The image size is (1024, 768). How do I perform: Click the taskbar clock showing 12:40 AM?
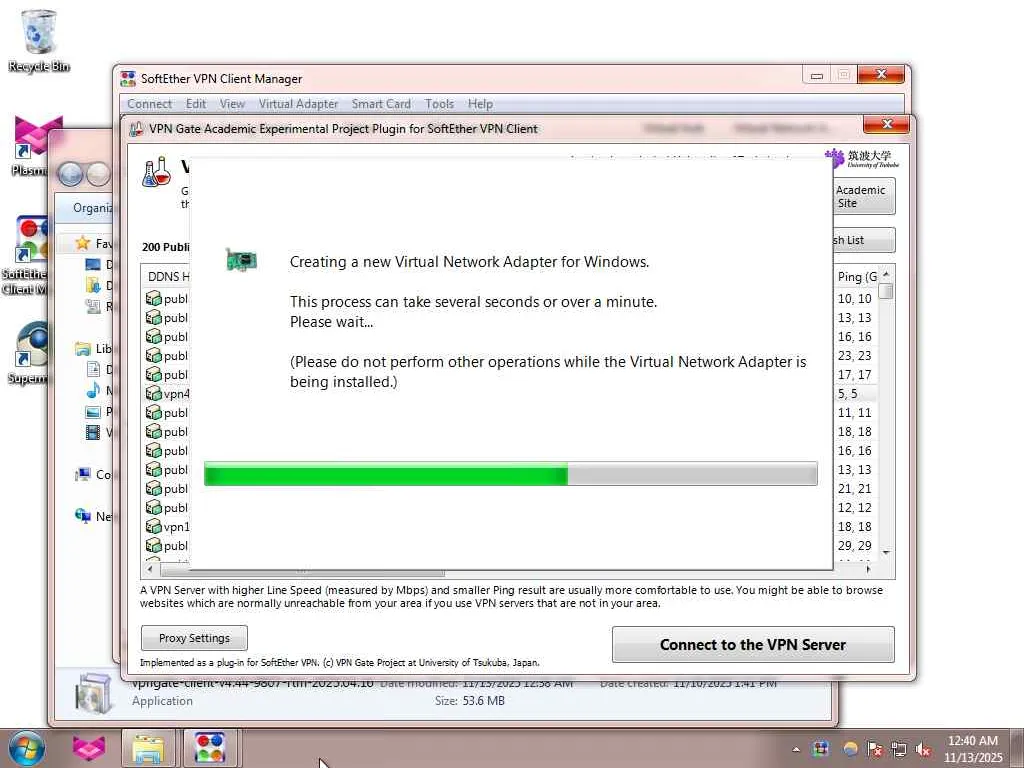pos(972,749)
